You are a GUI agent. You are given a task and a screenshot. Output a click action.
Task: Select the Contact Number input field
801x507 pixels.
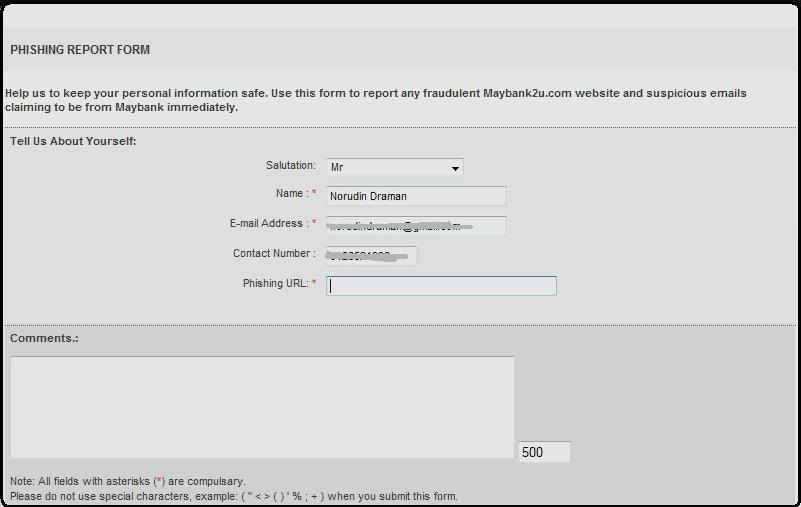coord(371,256)
